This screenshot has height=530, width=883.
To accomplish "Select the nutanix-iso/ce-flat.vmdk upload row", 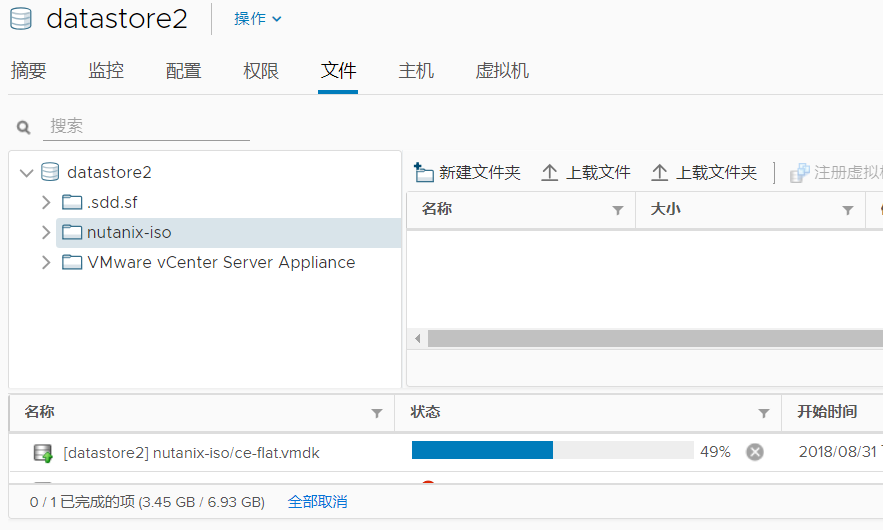I will [x=446, y=452].
